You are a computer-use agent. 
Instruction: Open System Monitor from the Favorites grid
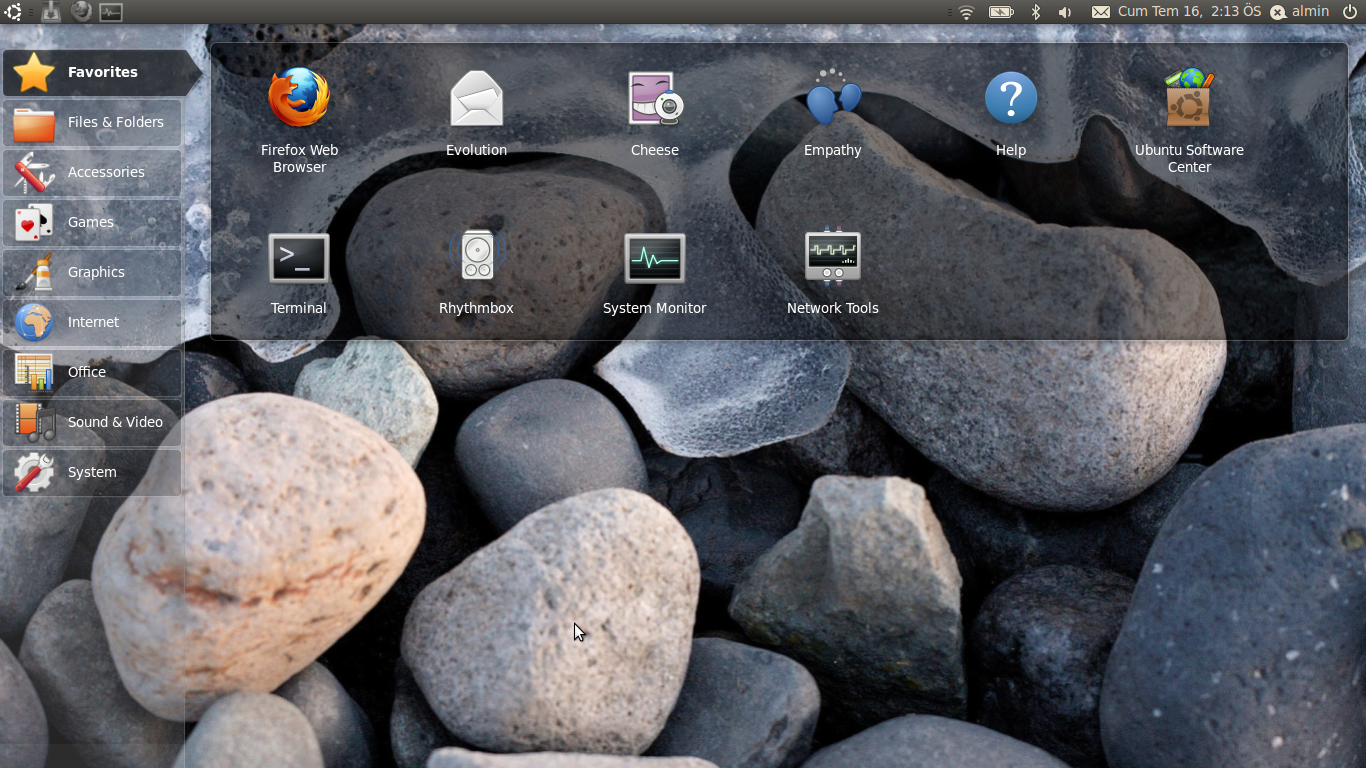pos(655,273)
